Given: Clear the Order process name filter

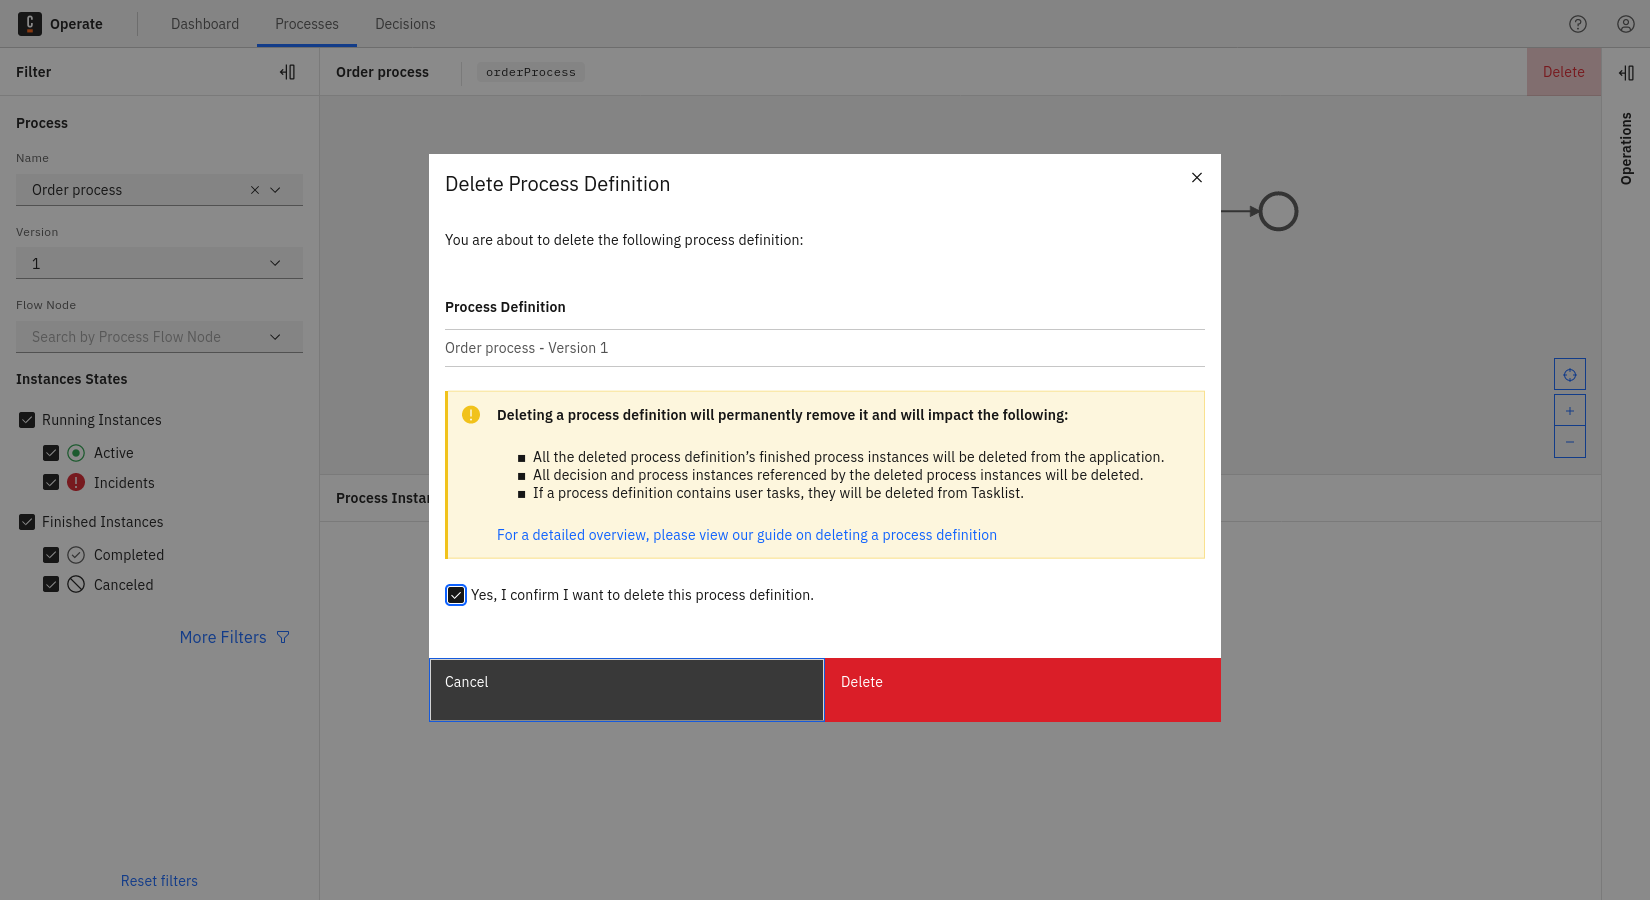Looking at the screenshot, I should coord(255,189).
